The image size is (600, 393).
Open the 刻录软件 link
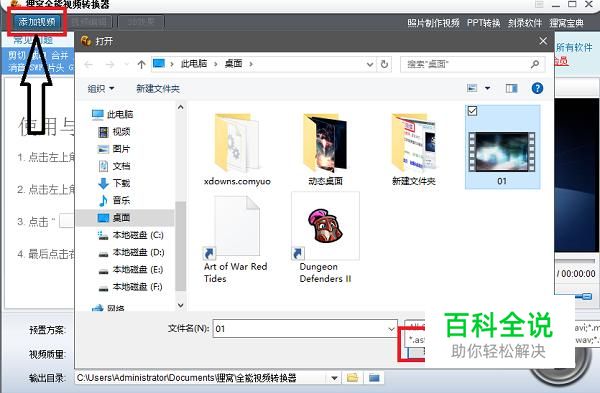pos(525,23)
